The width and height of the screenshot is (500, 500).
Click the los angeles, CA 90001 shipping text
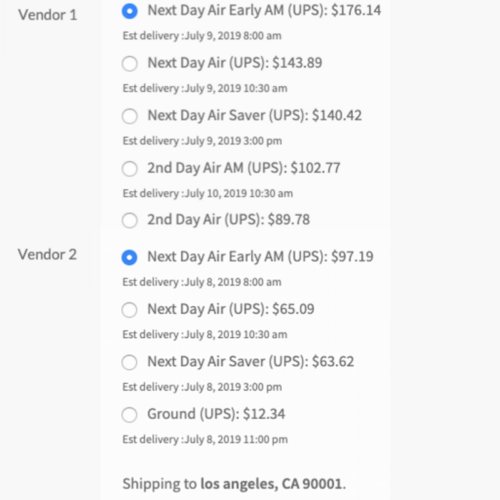[x=271, y=484]
